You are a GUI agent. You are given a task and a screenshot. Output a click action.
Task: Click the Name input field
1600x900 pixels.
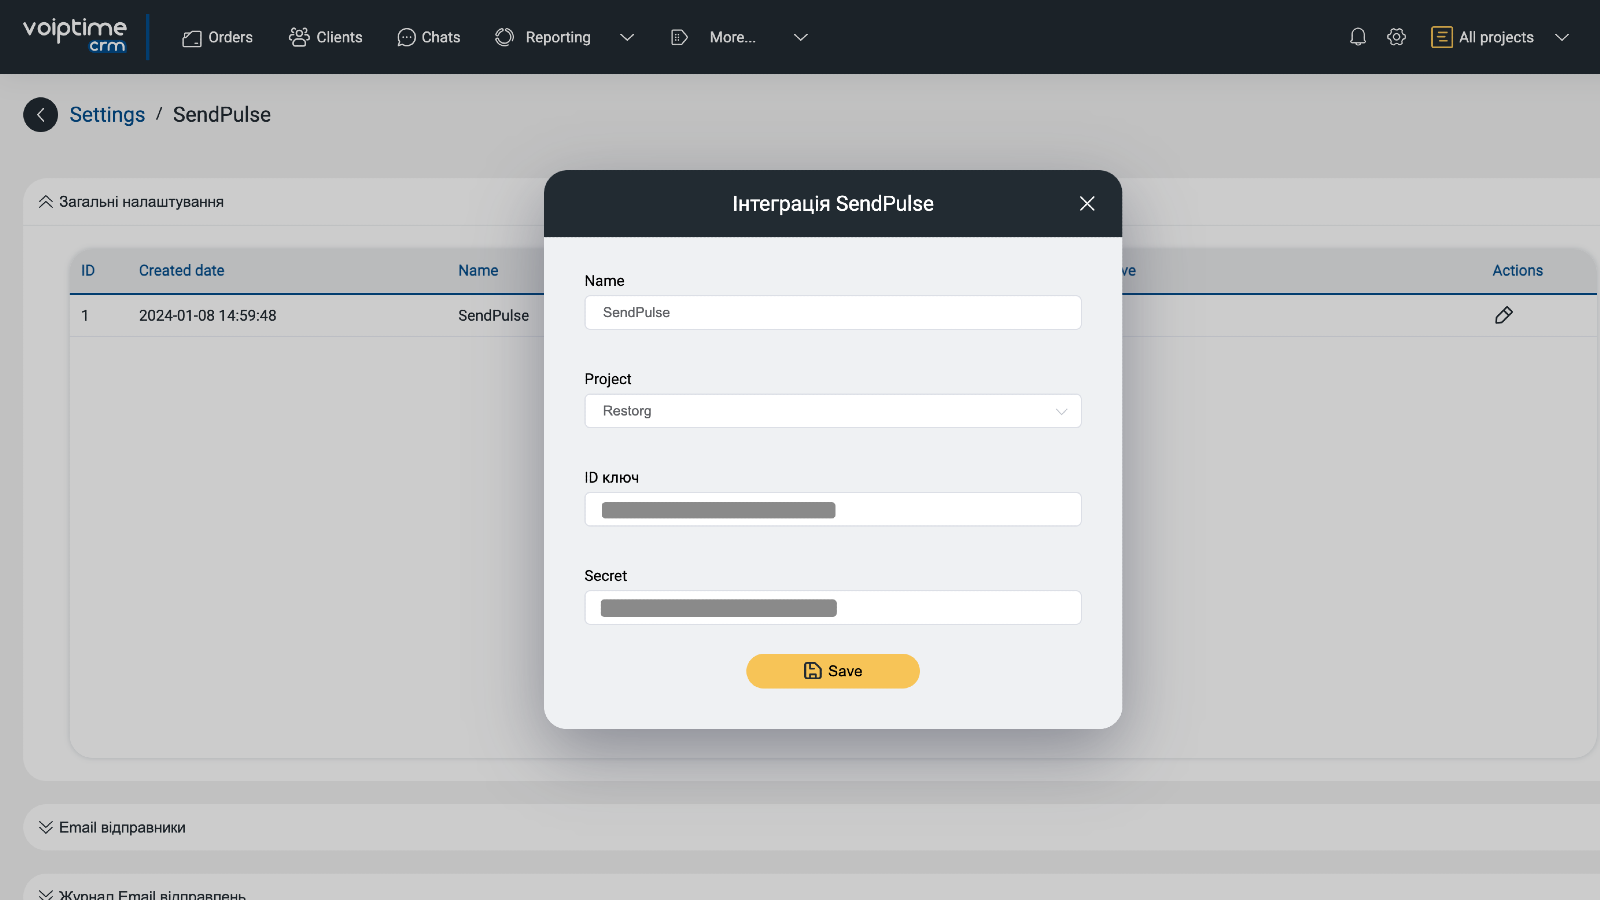[x=832, y=313]
